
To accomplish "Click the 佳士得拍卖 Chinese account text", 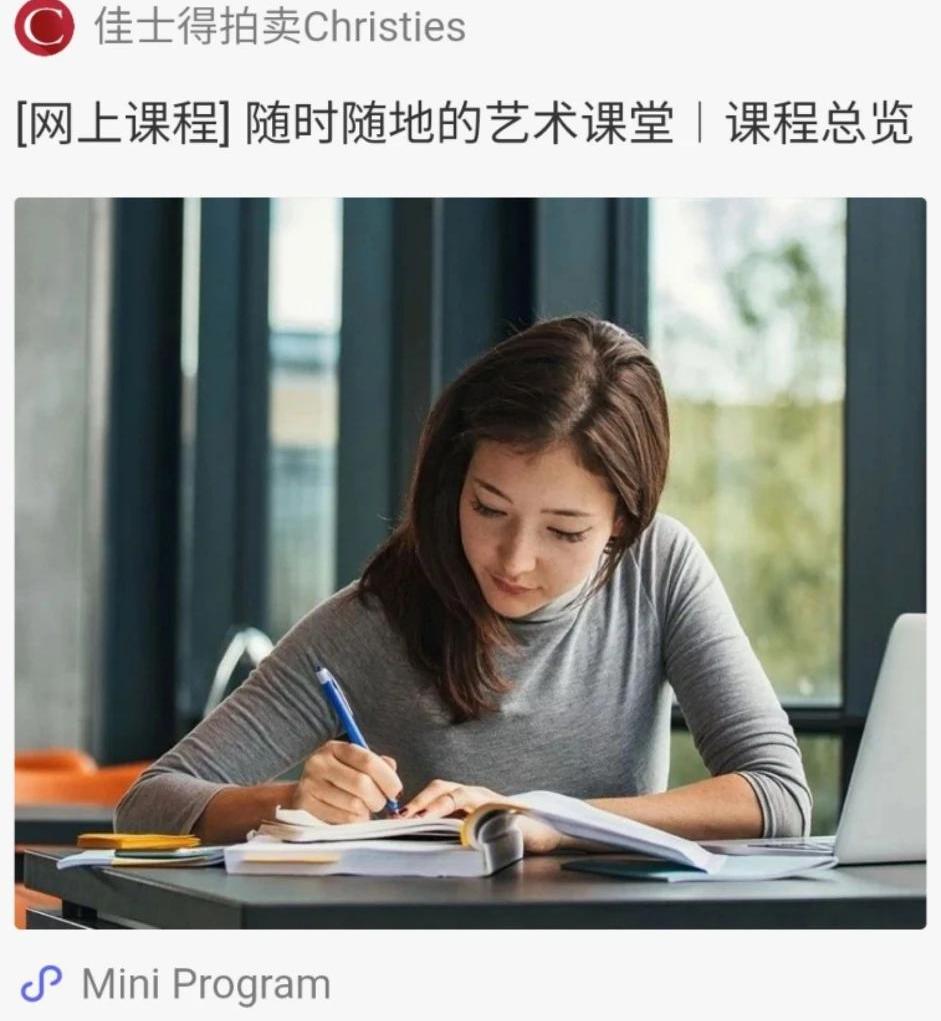I will [x=198, y=27].
